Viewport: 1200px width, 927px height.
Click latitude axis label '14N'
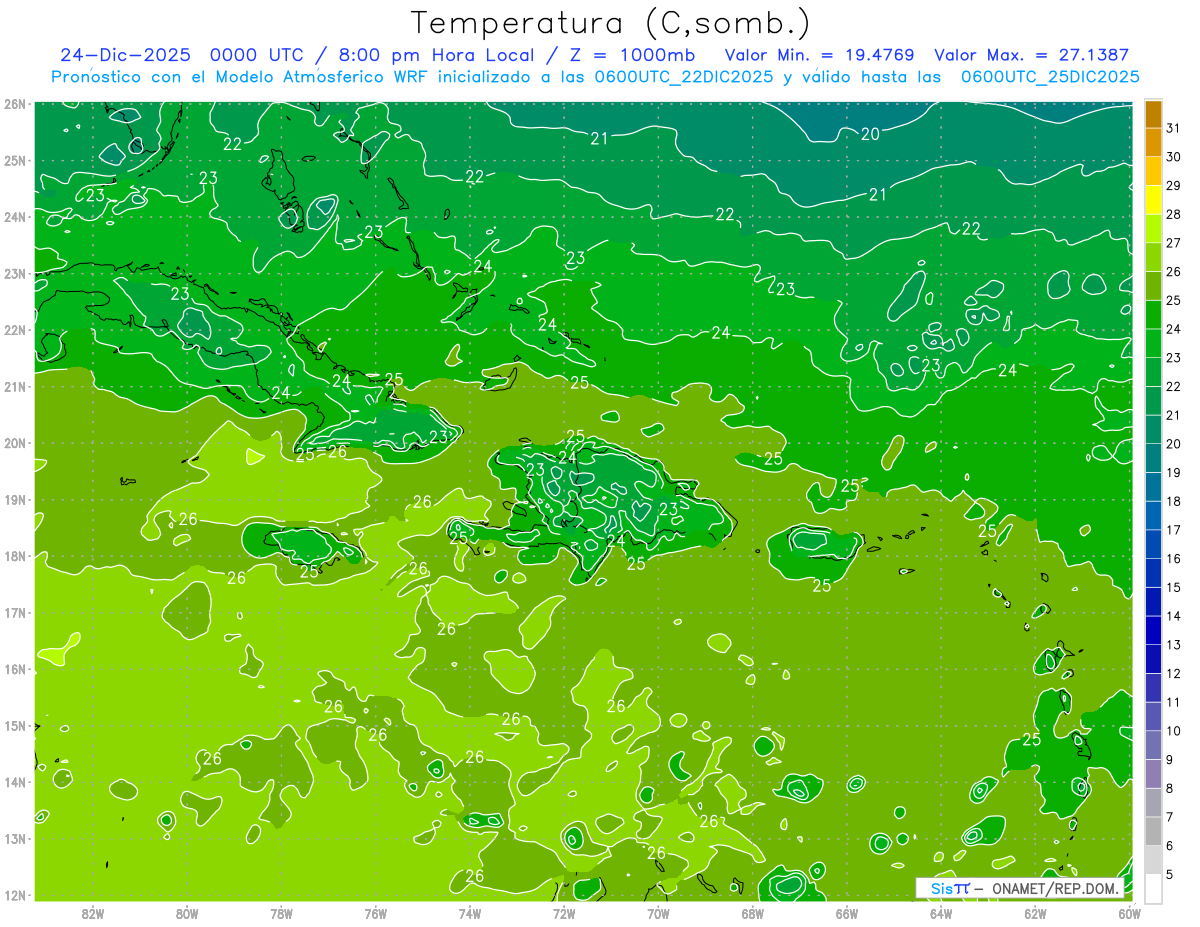[15, 782]
